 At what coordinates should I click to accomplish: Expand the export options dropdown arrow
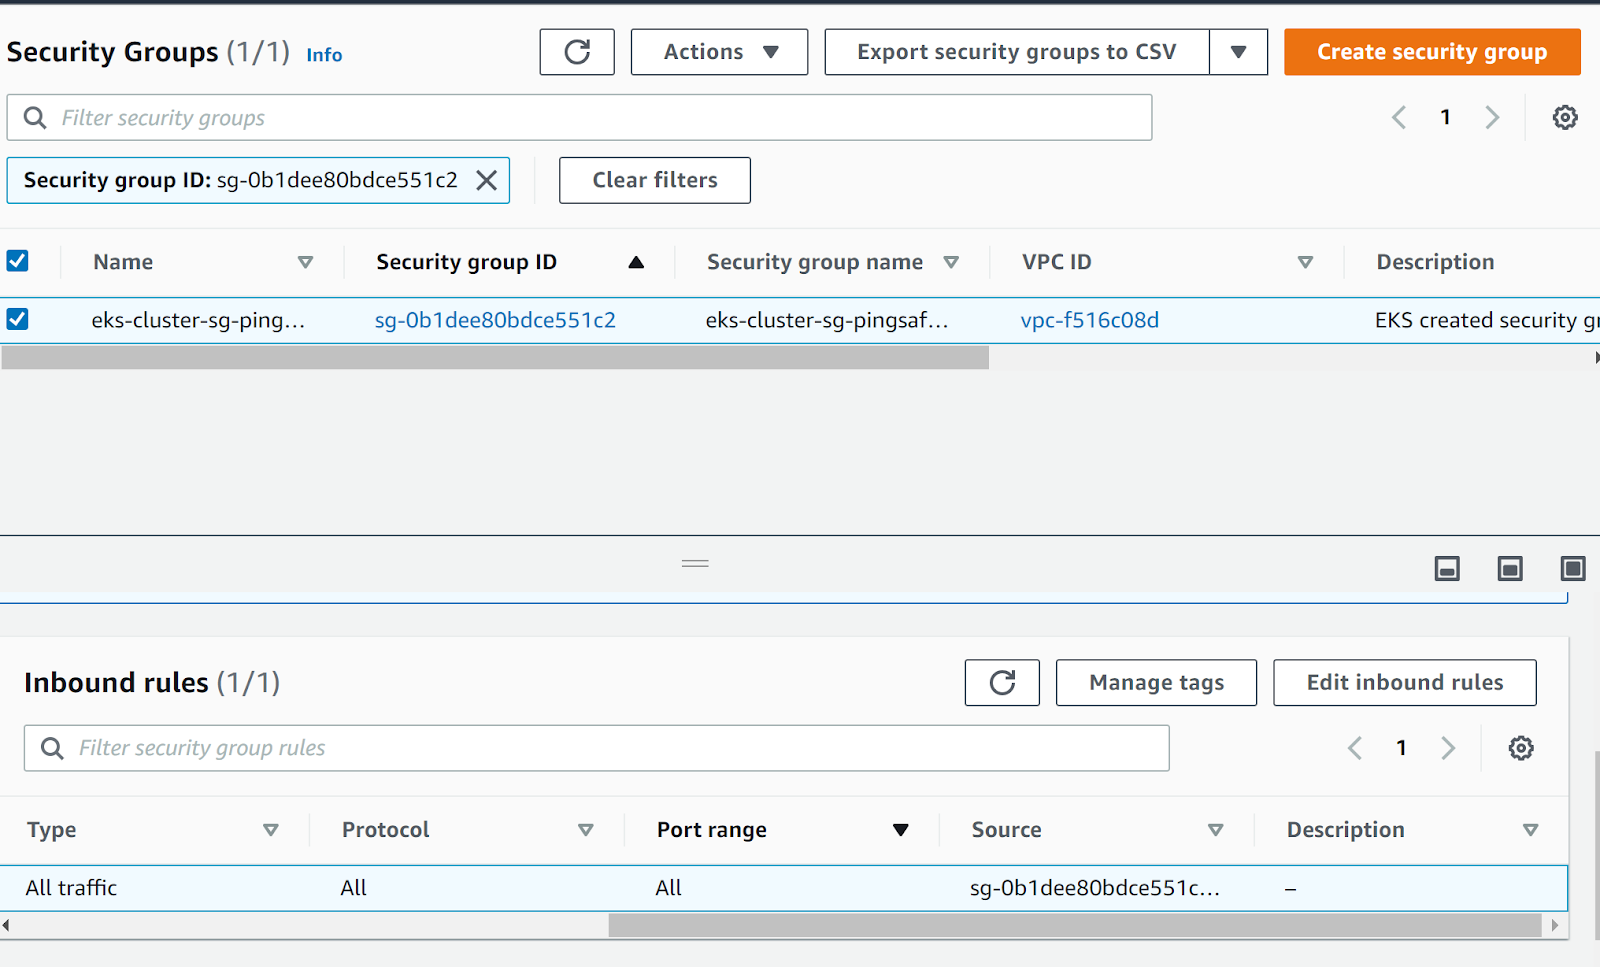click(1238, 52)
